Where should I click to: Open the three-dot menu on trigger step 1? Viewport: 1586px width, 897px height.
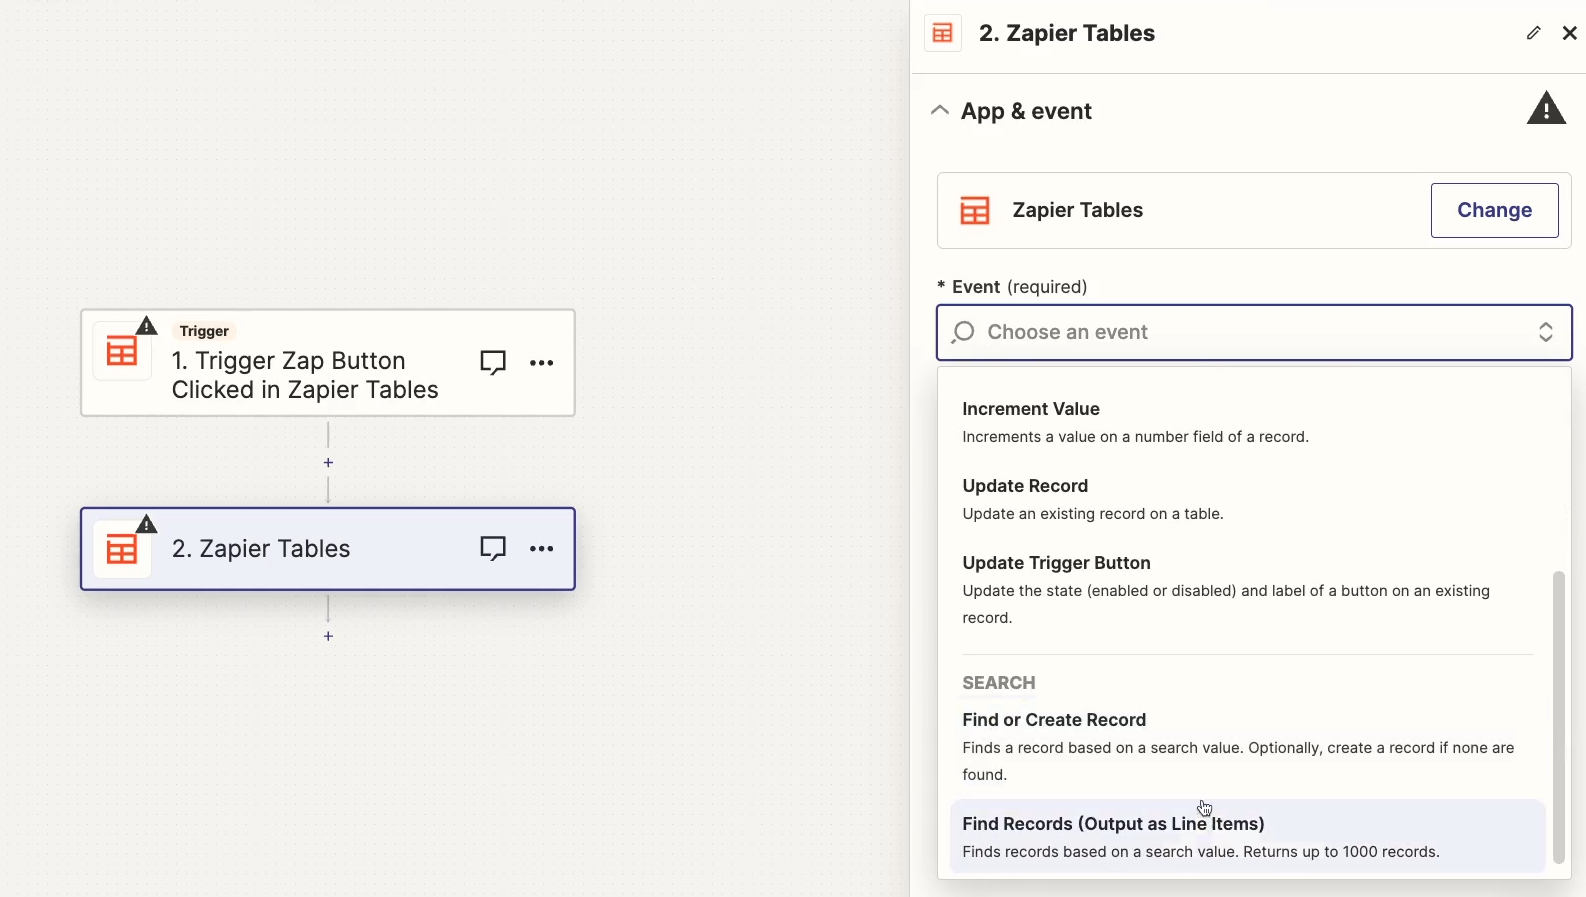point(542,363)
